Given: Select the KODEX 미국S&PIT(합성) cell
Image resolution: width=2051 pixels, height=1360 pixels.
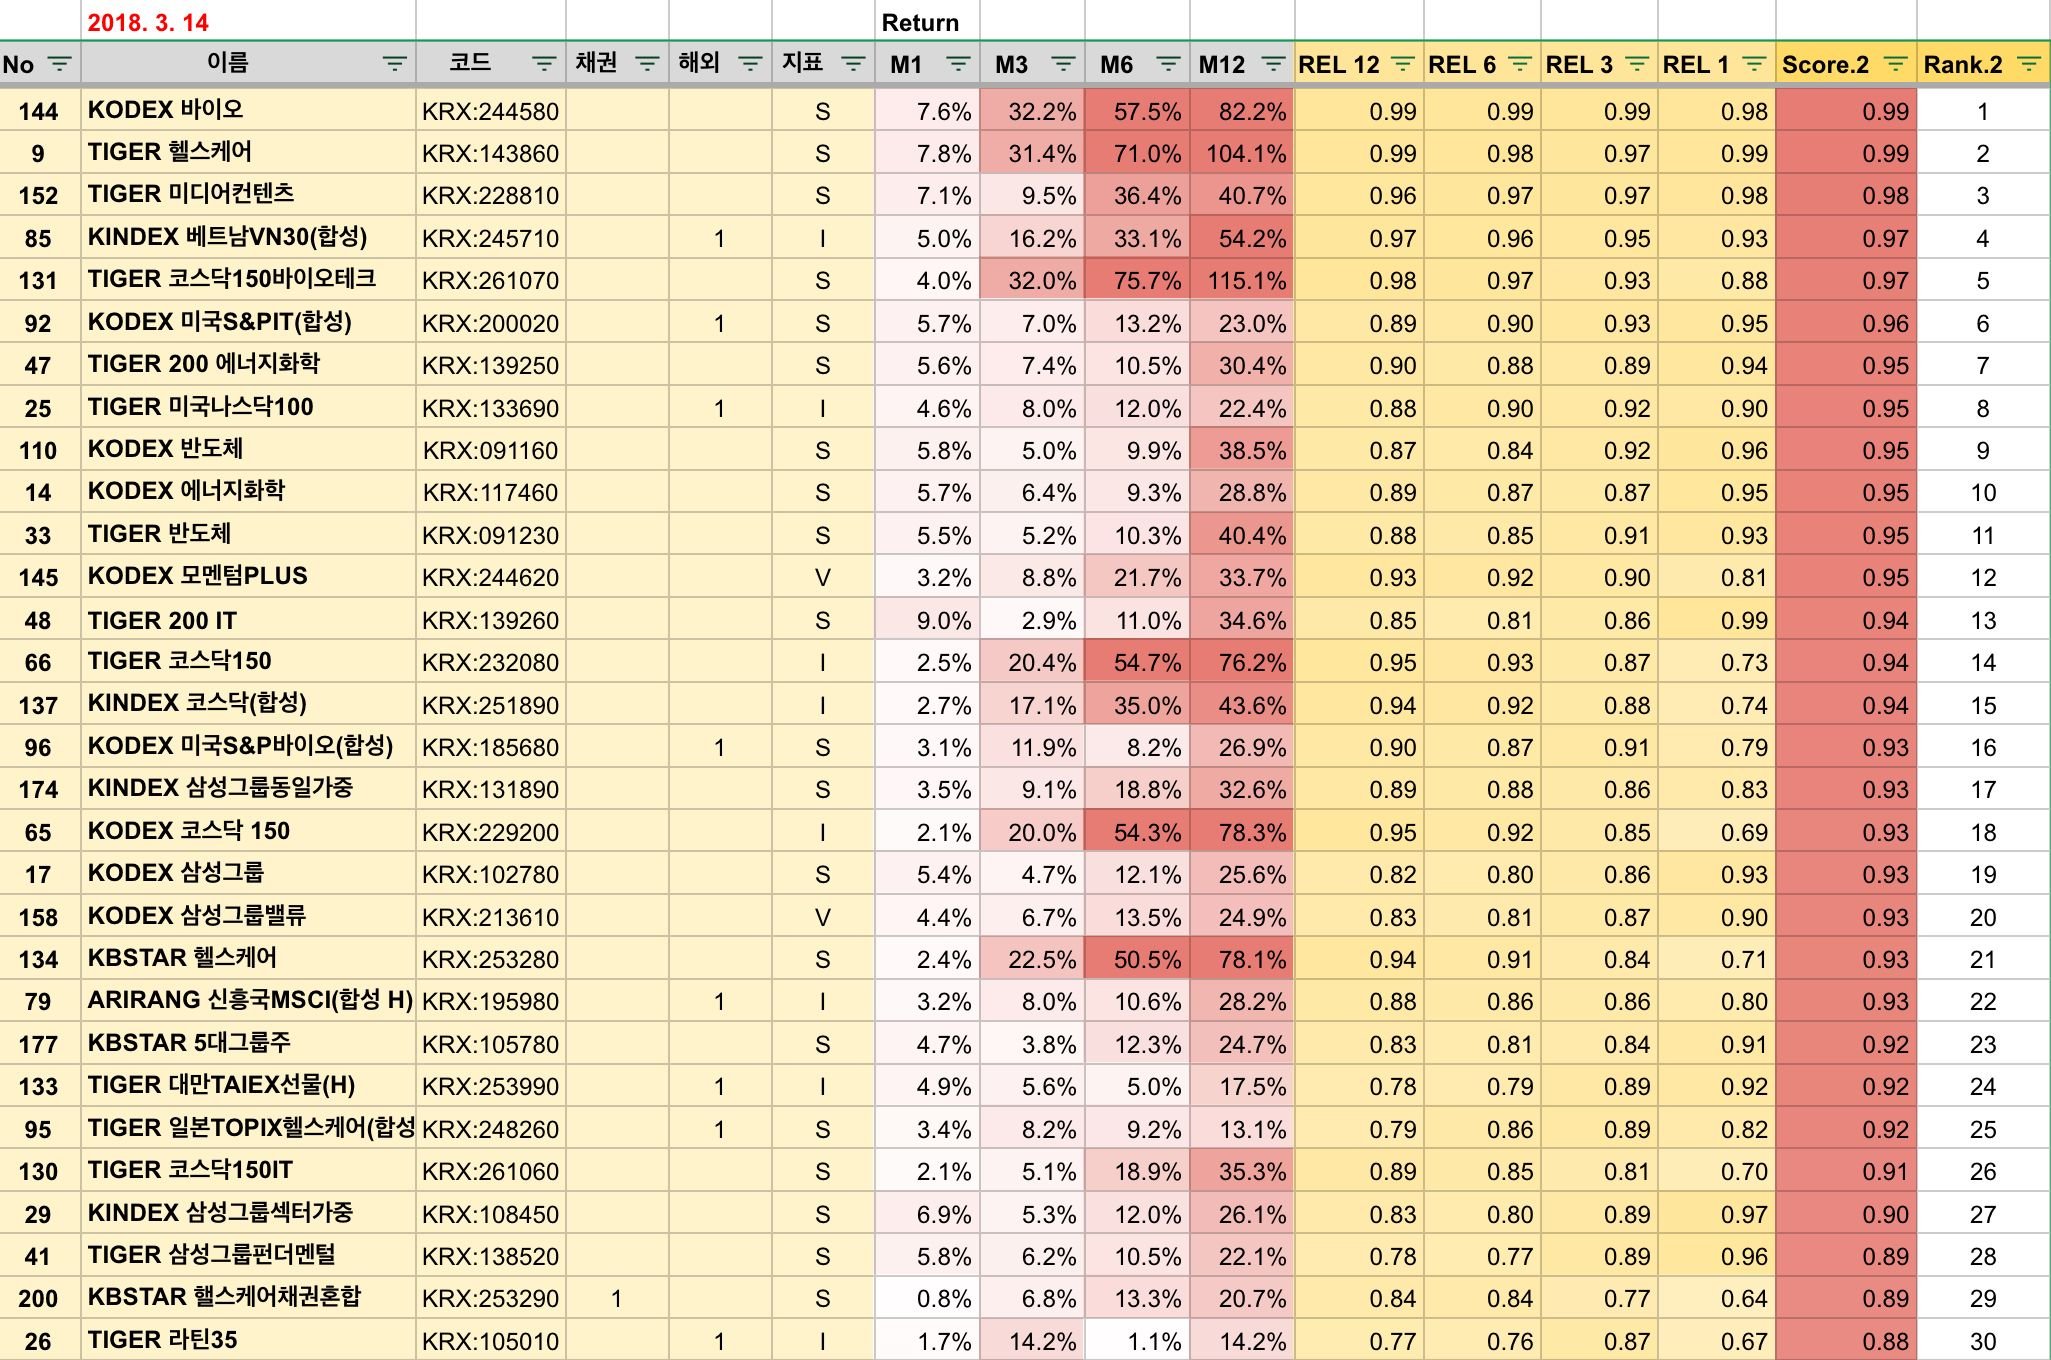Looking at the screenshot, I should pyautogui.click(x=248, y=323).
